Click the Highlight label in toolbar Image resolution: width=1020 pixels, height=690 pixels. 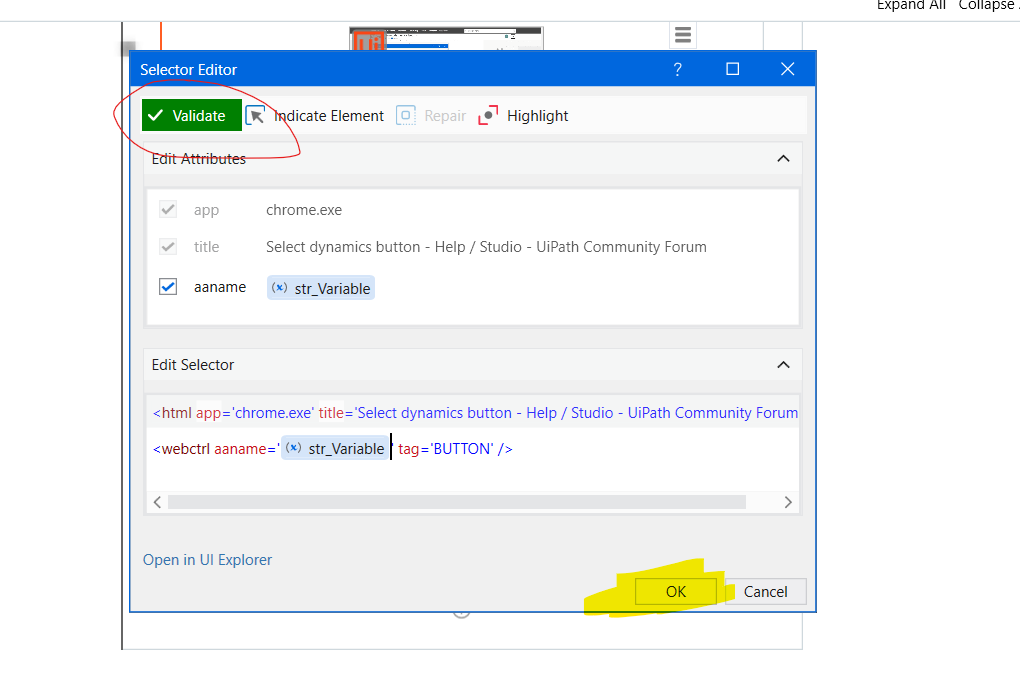point(537,116)
